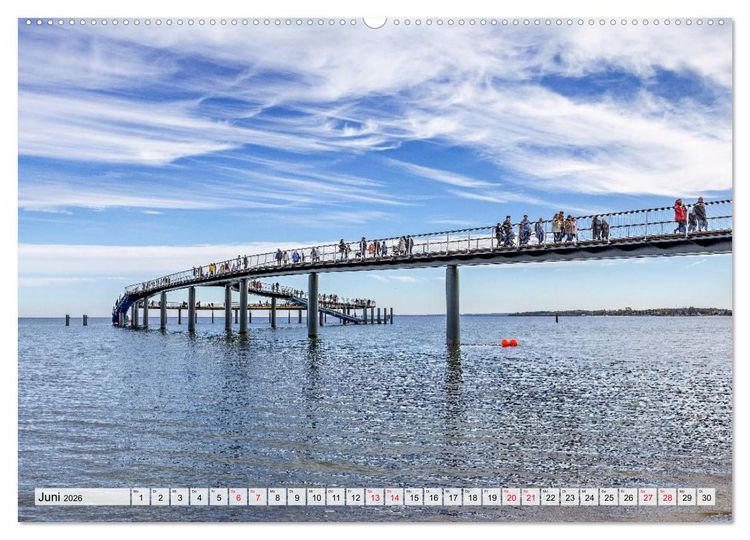750x540 pixels.
Task: Select date 2 in the calendar strip
Action: click(x=160, y=497)
